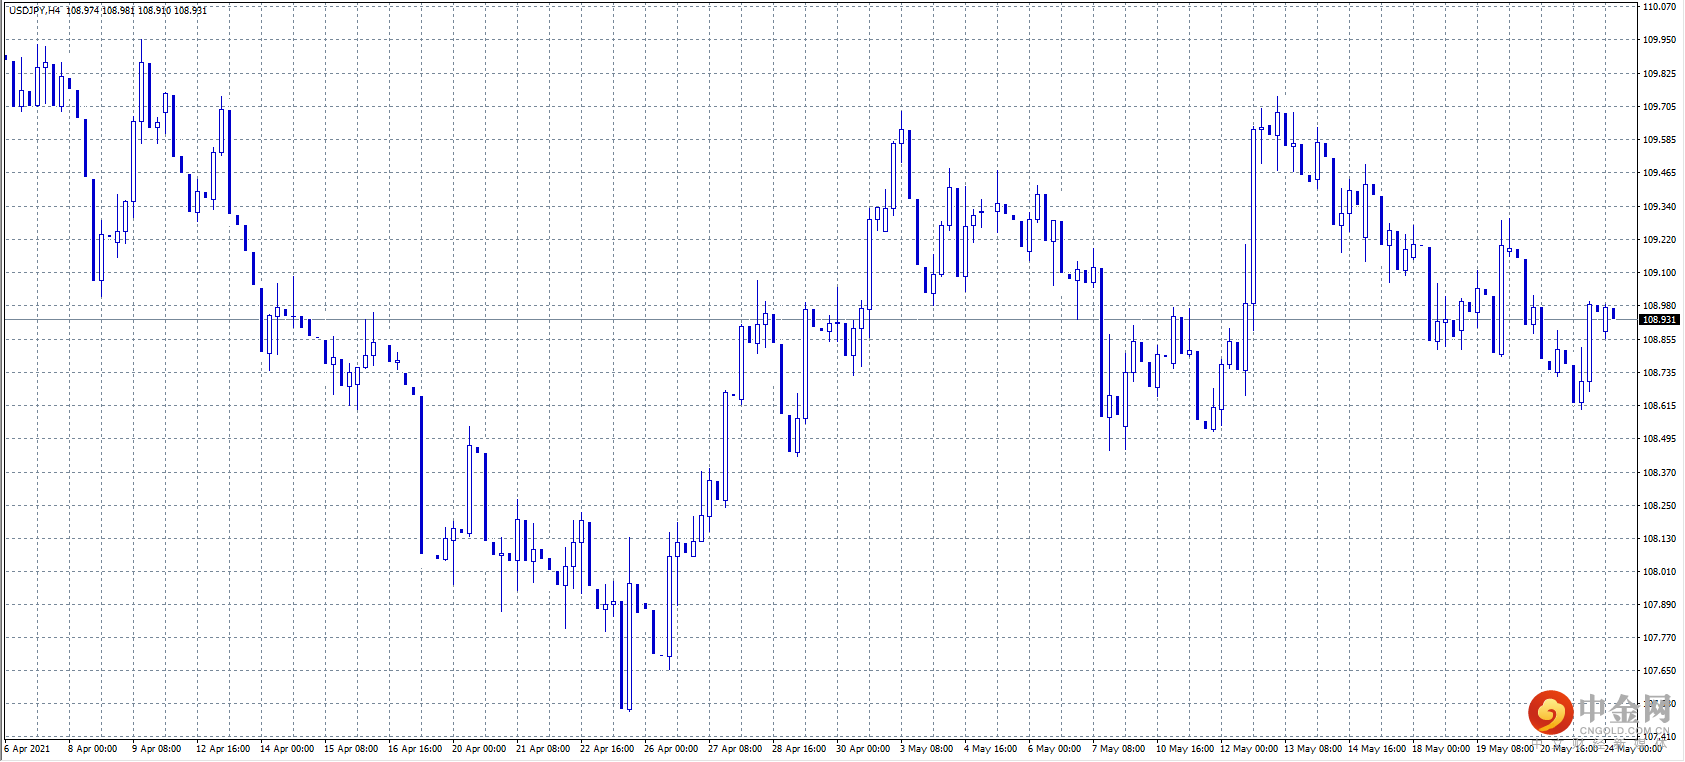Click the 28 Apr 16:00 time label
This screenshot has height=762, width=1685.
pos(799,749)
